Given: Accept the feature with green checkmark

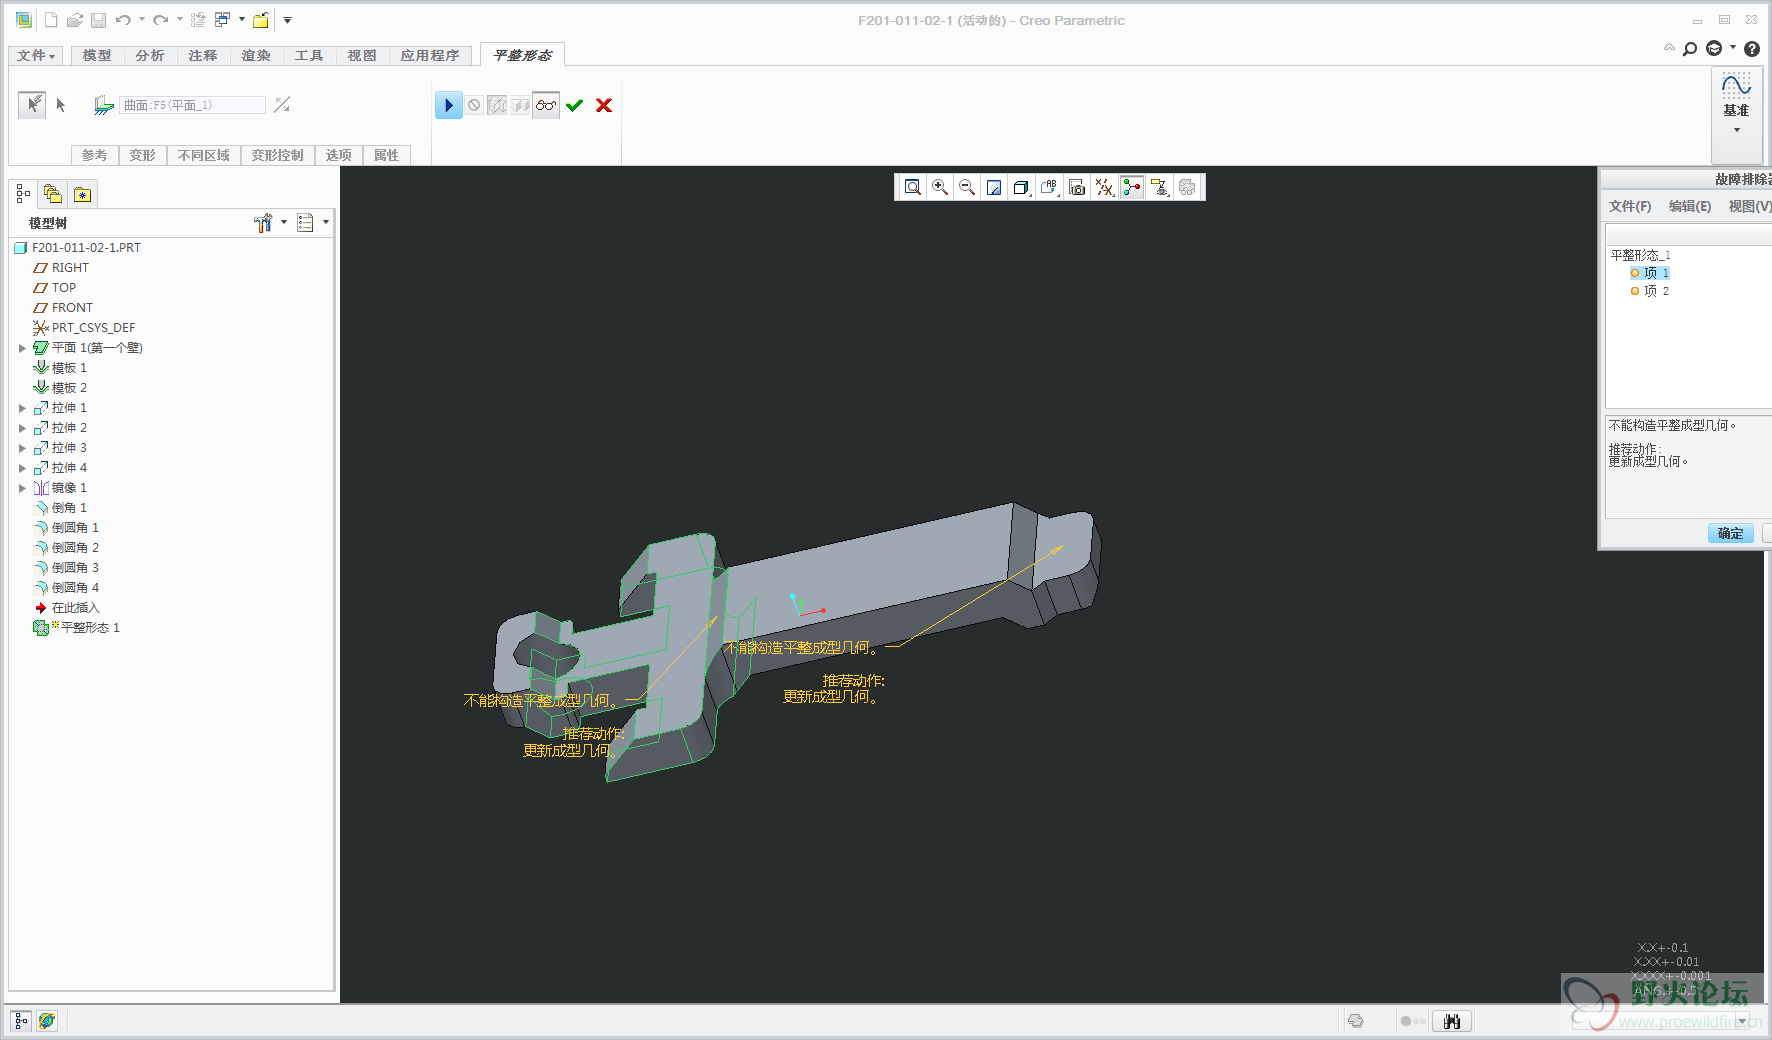Looking at the screenshot, I should [574, 105].
